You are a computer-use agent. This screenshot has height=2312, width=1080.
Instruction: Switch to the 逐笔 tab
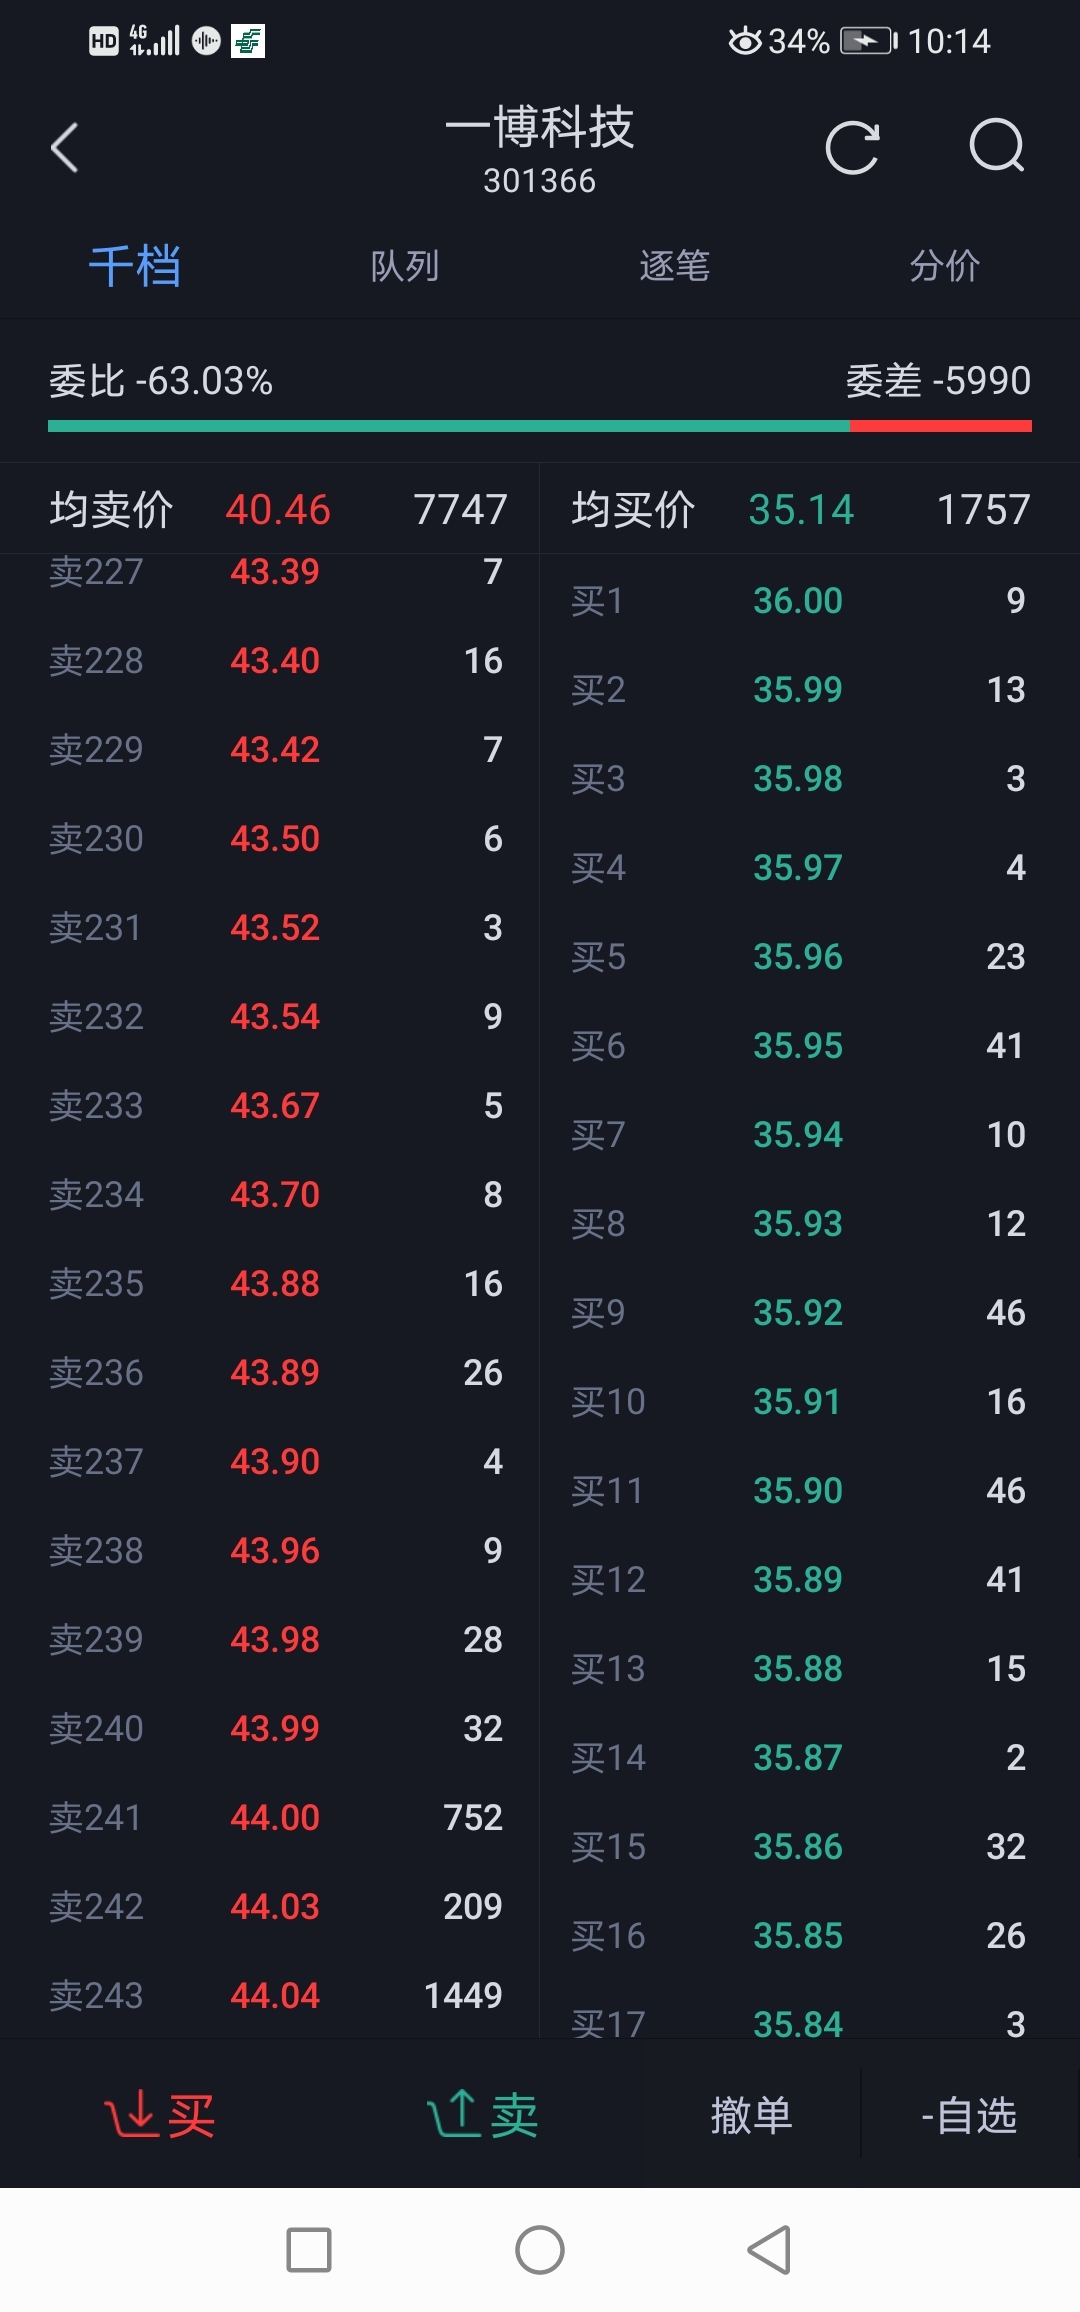pos(674,266)
